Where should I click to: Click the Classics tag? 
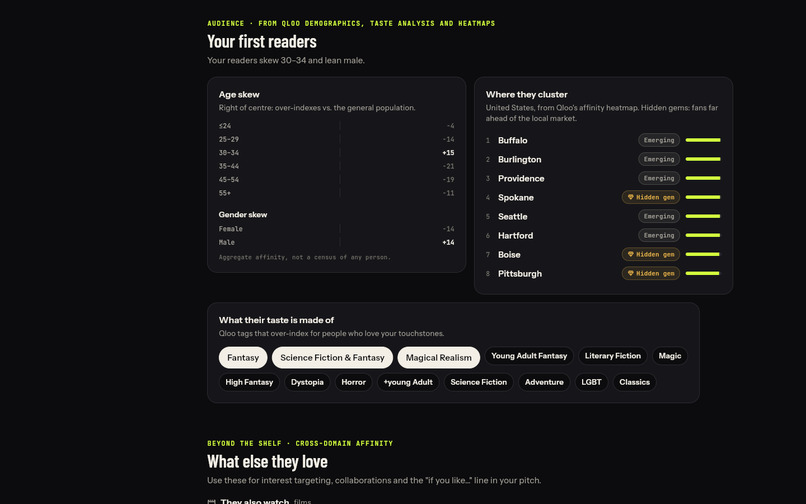point(634,382)
